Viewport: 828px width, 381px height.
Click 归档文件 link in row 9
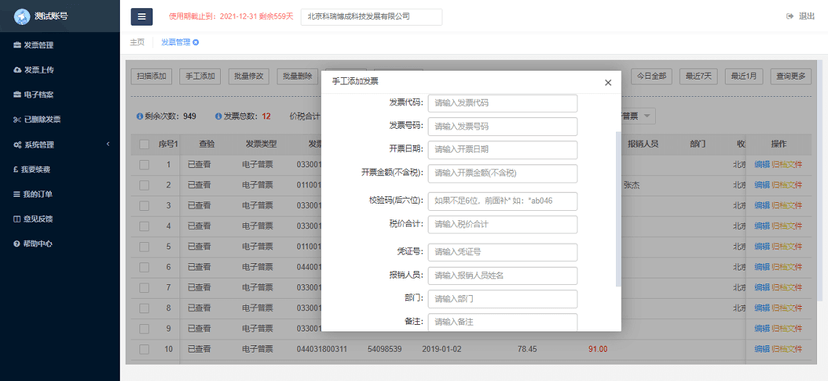(x=787, y=328)
